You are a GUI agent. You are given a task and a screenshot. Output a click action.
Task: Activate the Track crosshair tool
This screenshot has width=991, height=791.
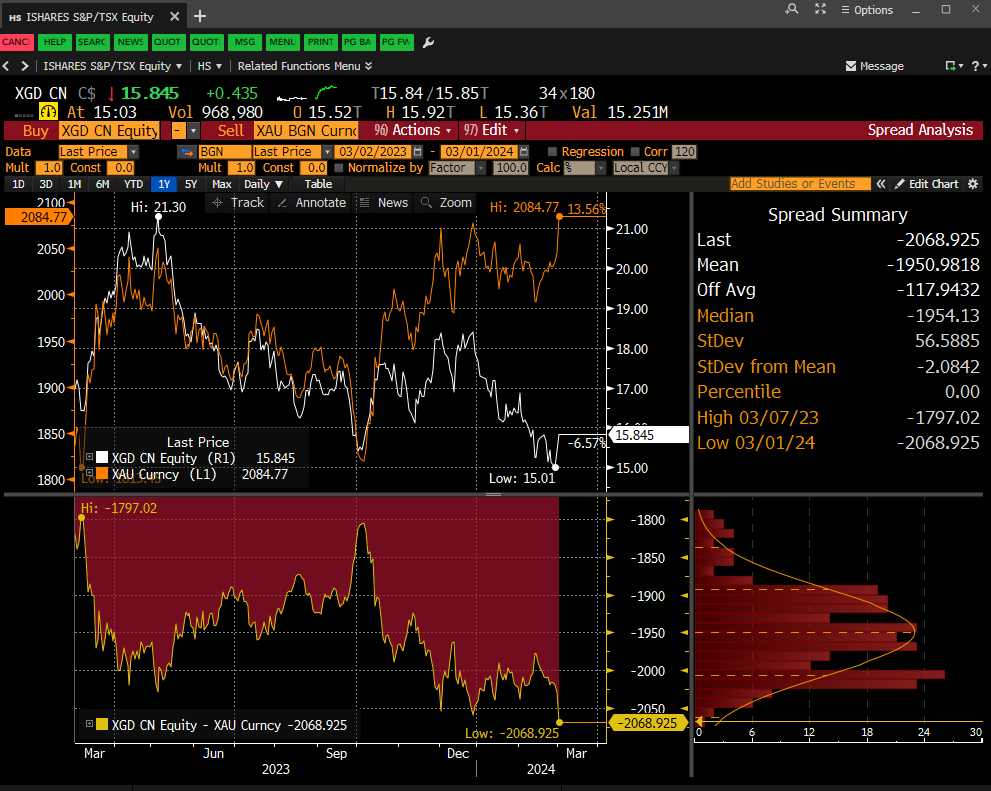click(238, 203)
